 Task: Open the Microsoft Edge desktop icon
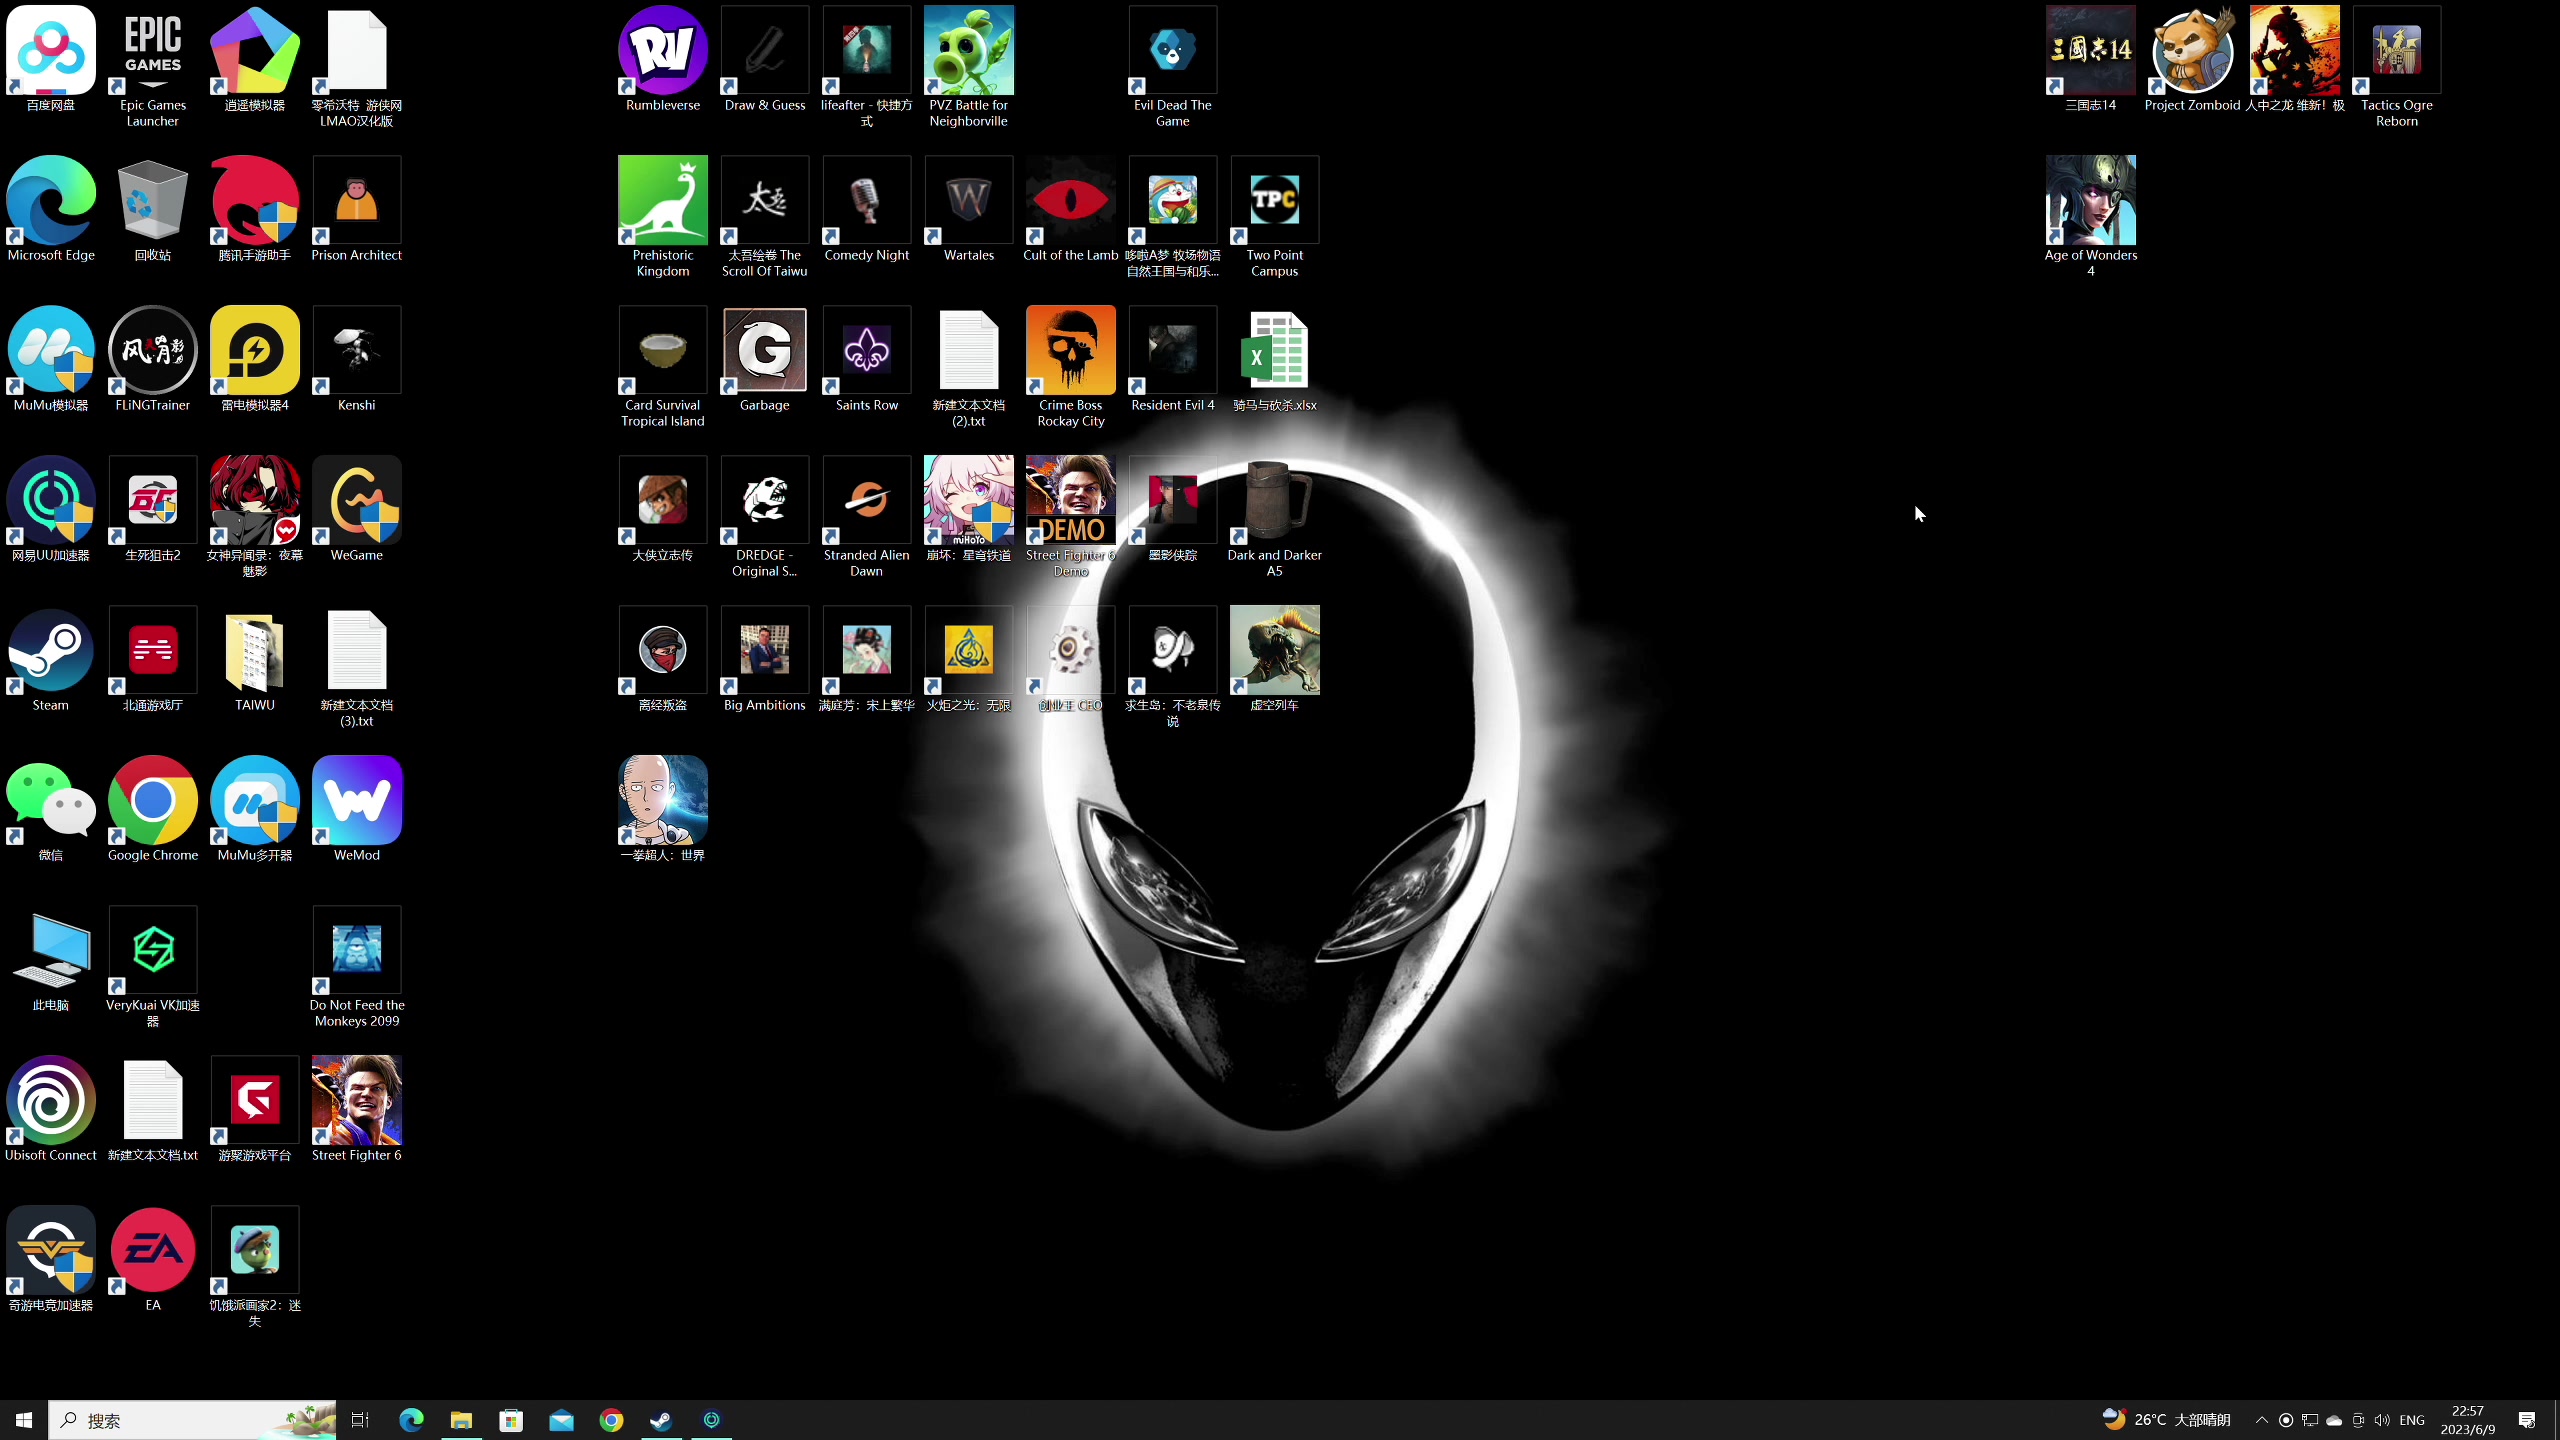click(51, 210)
